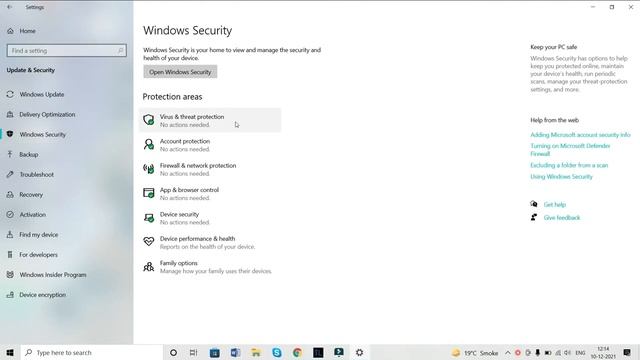Click the Give feedback person icon
Viewport: 640px width, 360px height.
[534, 217]
